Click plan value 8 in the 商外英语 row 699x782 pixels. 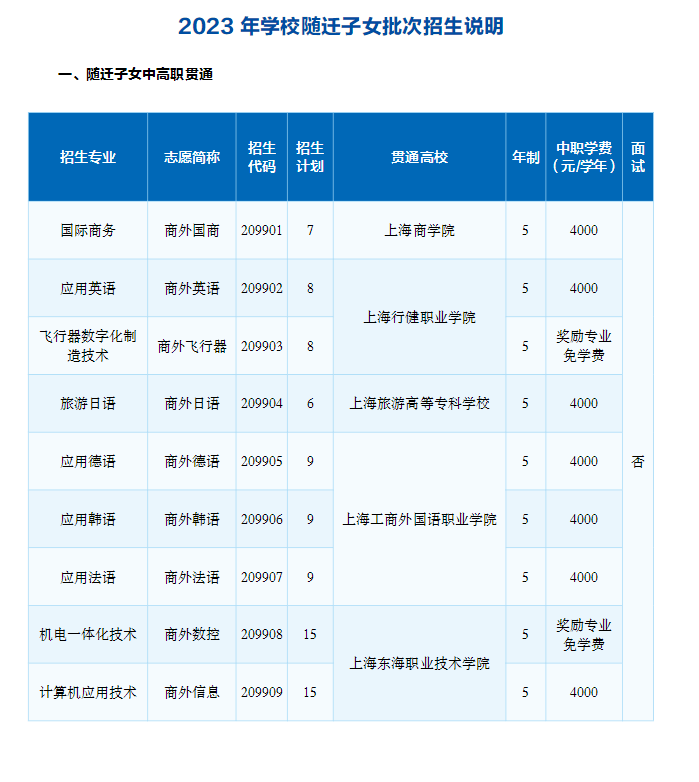[x=310, y=288]
